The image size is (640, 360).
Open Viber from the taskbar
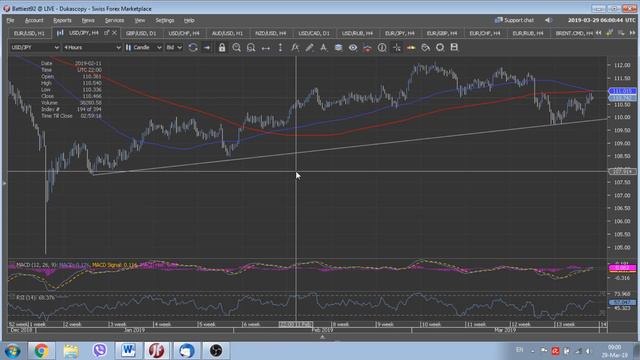click(x=99, y=351)
